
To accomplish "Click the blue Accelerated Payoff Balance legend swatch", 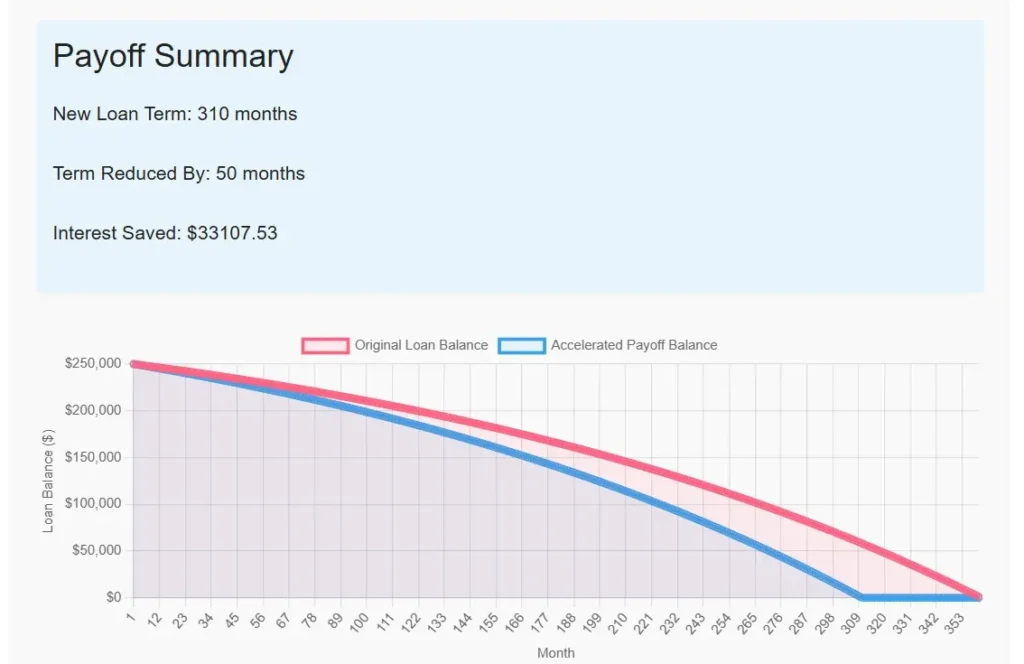I will (x=522, y=345).
